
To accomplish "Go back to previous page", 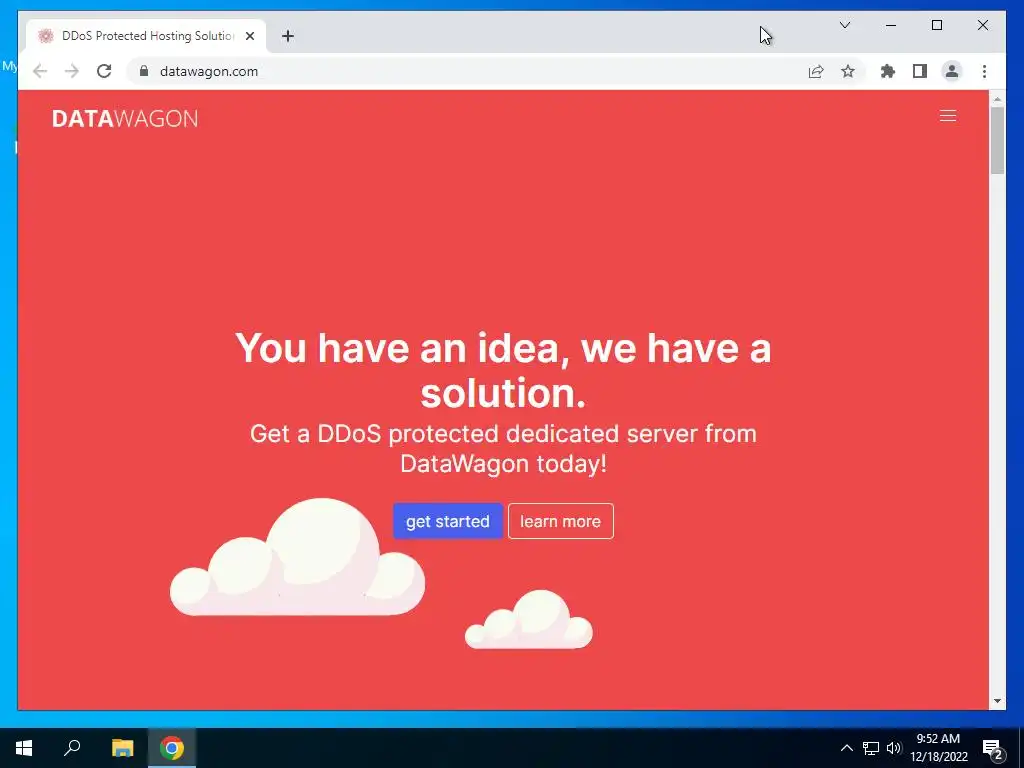I will pos(40,71).
